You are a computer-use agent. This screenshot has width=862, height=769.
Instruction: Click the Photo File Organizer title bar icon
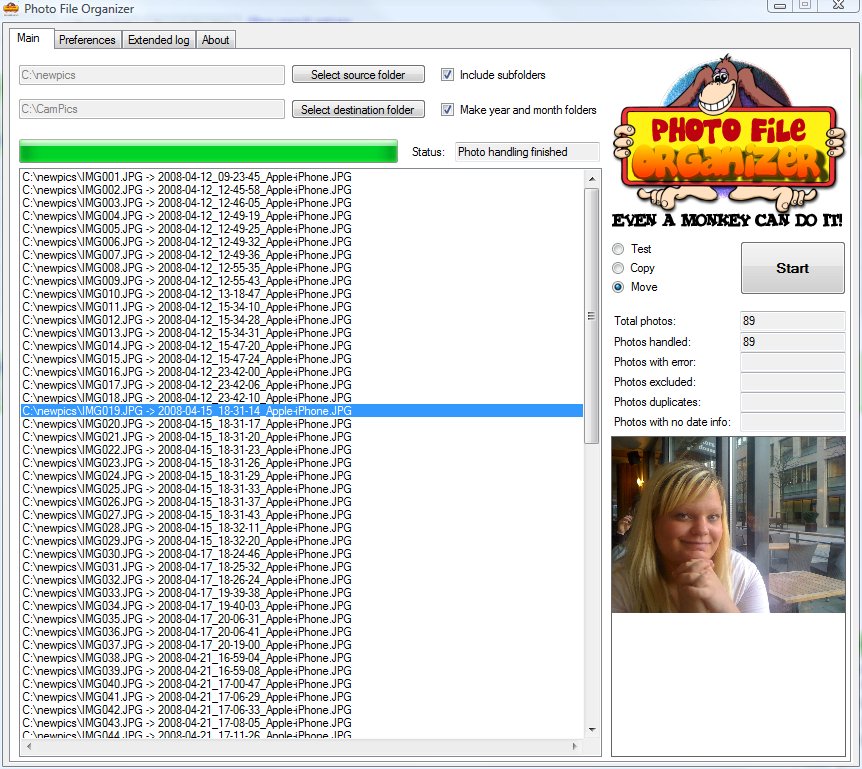click(10, 9)
